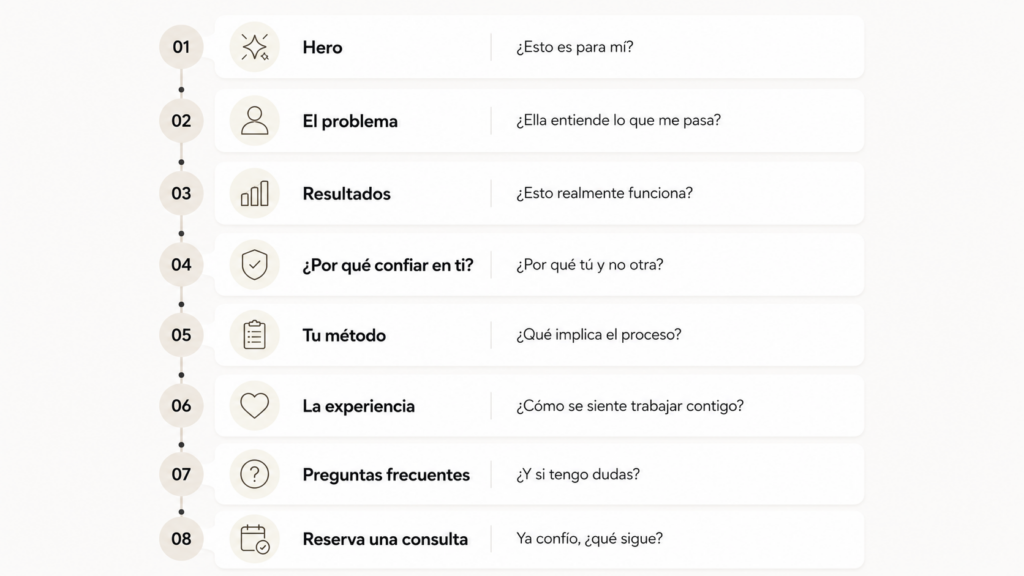Select the heart icon beside La experiencia
This screenshot has height=576, width=1024.
click(255, 406)
